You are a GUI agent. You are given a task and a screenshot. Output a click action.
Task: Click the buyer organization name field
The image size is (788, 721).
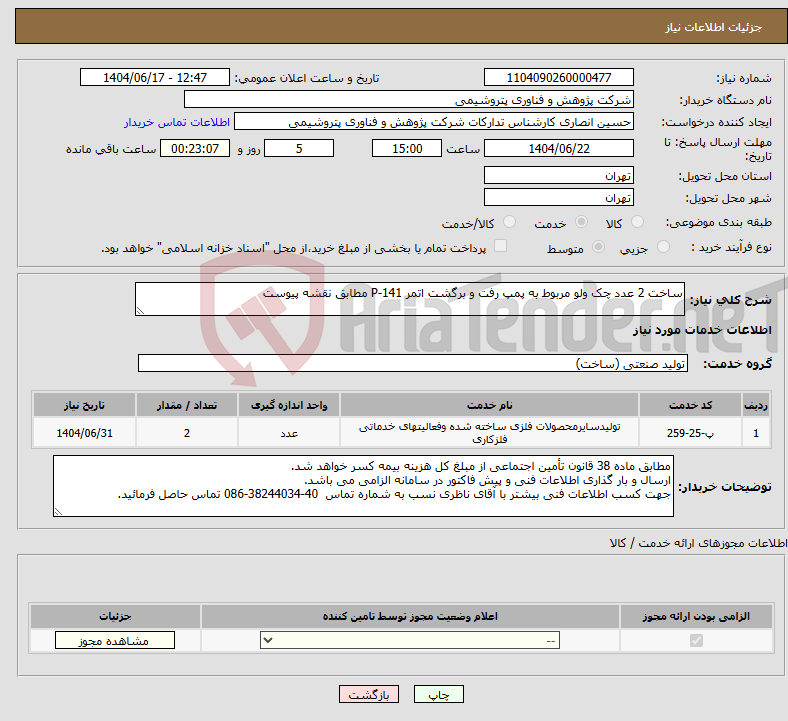pos(409,99)
